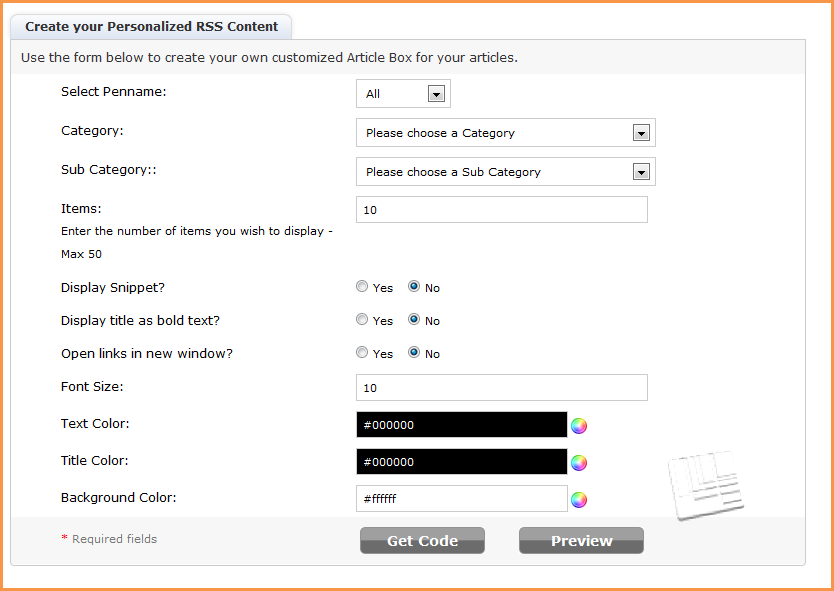Open color wheel picker for Background Color
Screen dimensions: 834x591
(579, 500)
